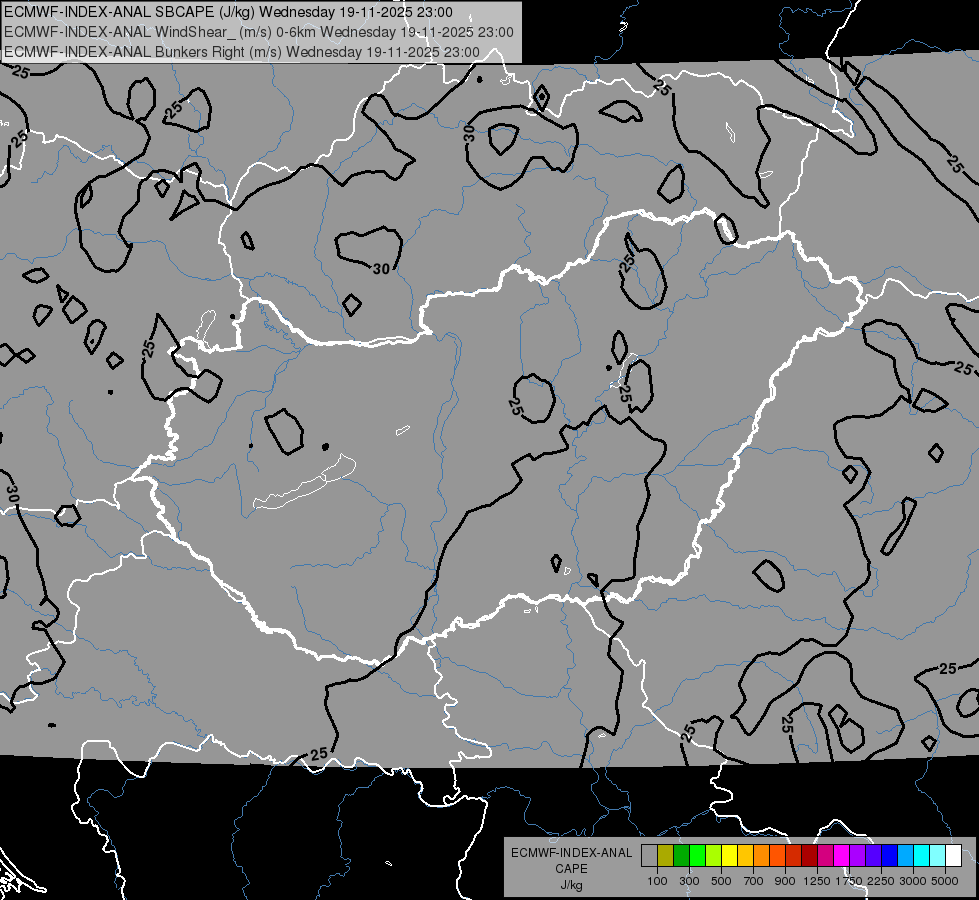Select the gray legend swatch below 100 J/kg
The width and height of the screenshot is (979, 900).
click(x=649, y=856)
